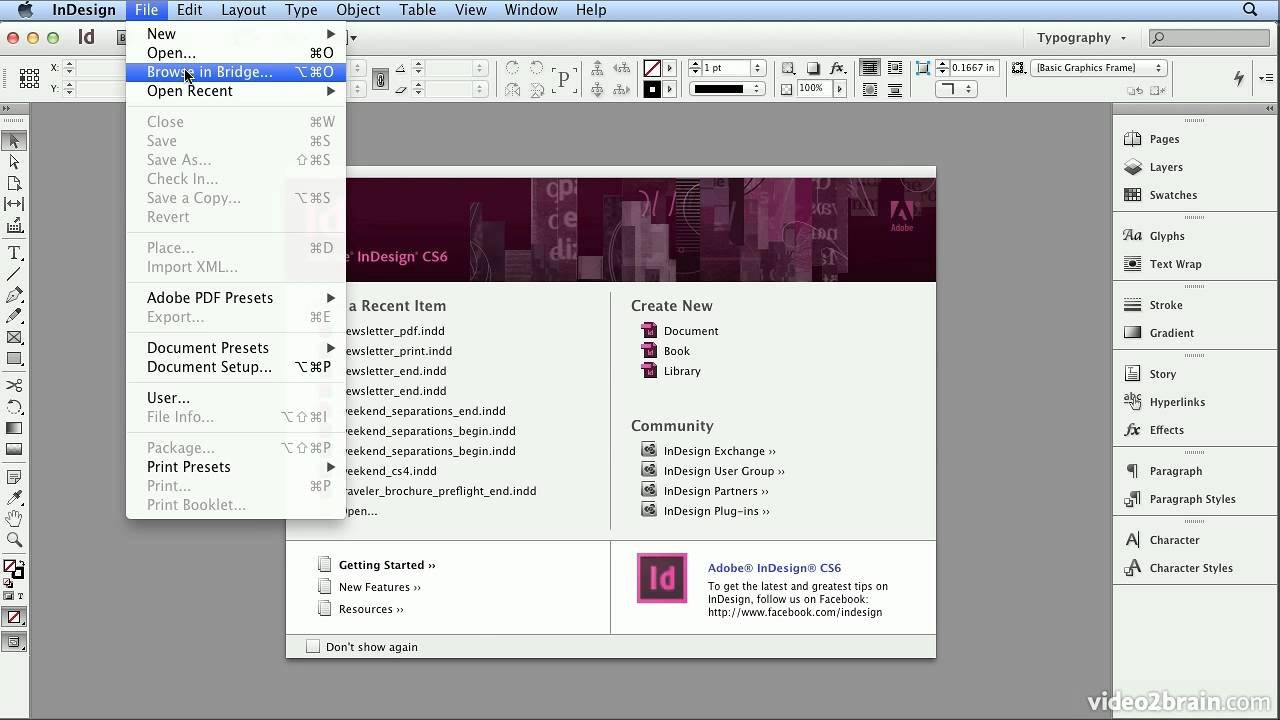Toggle the screen view mode button
1280x720 pixels.
pos(14,642)
